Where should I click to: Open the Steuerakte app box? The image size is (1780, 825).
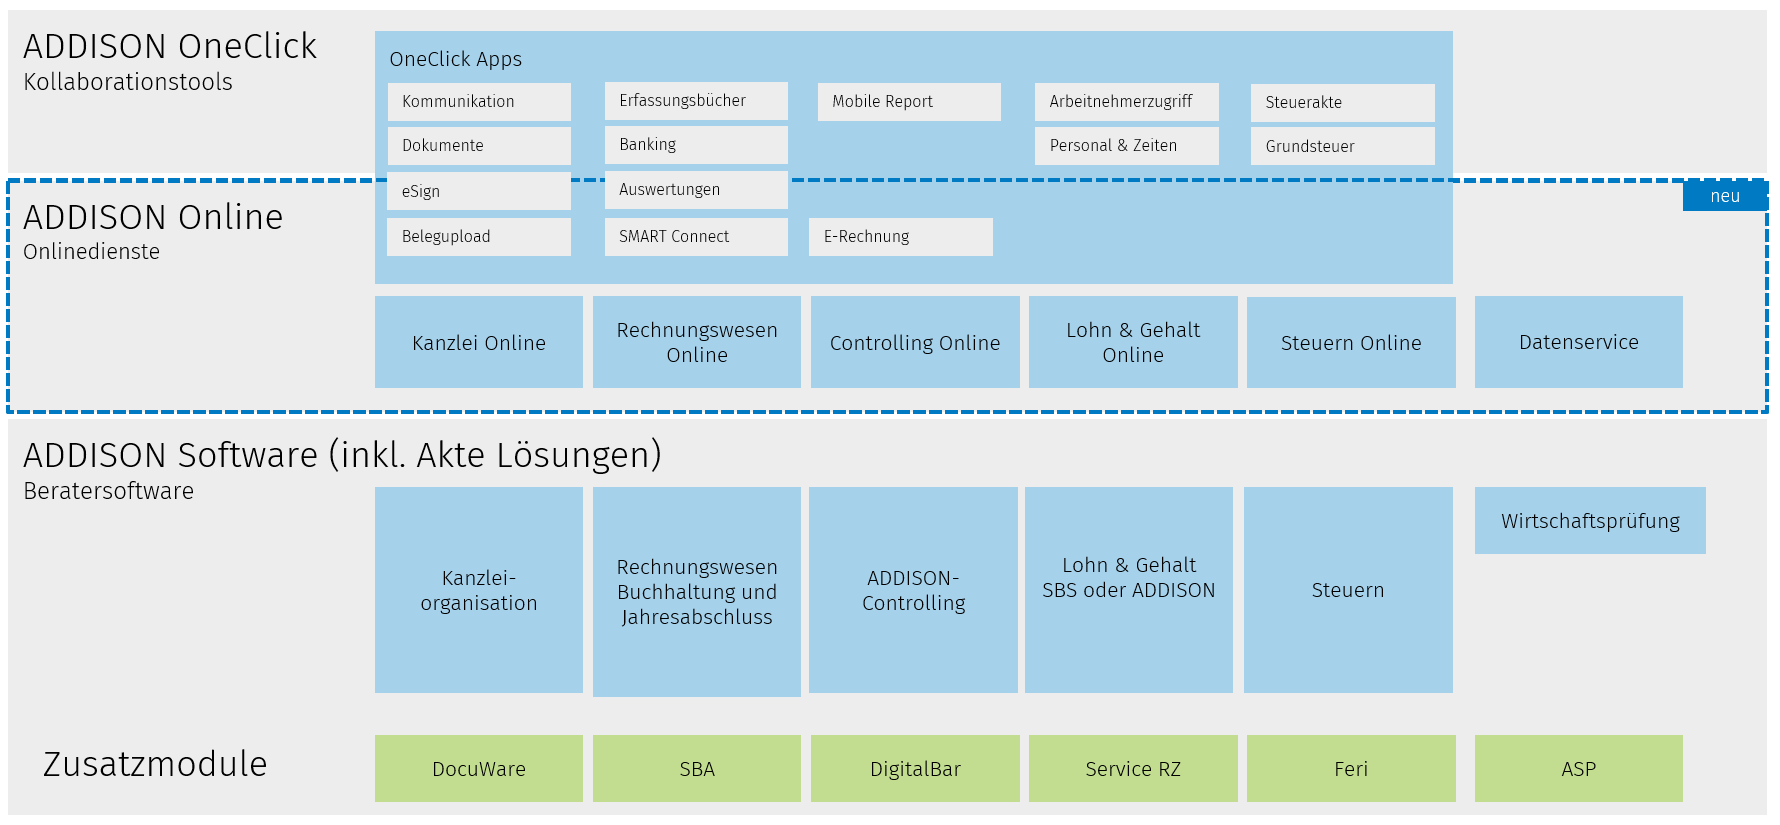point(1343,103)
